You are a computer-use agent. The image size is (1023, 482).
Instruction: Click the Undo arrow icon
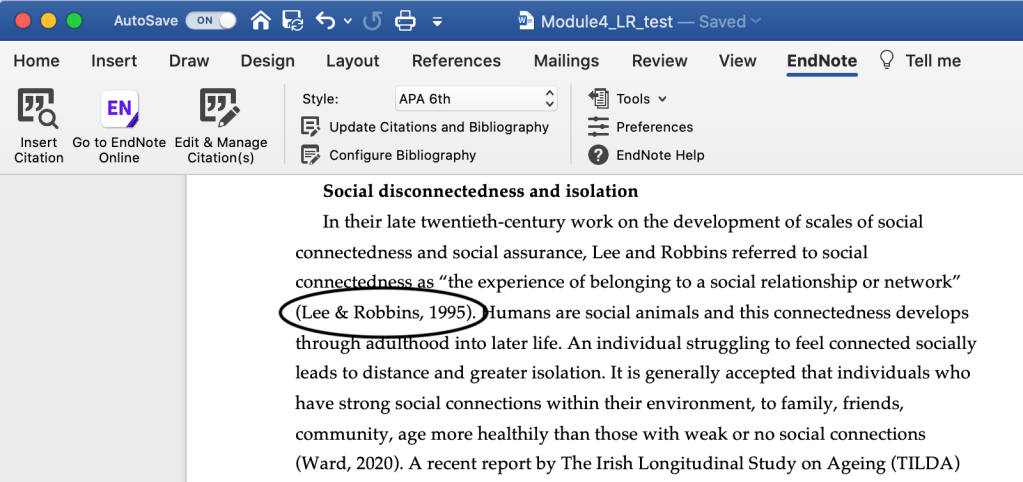pyautogui.click(x=326, y=20)
